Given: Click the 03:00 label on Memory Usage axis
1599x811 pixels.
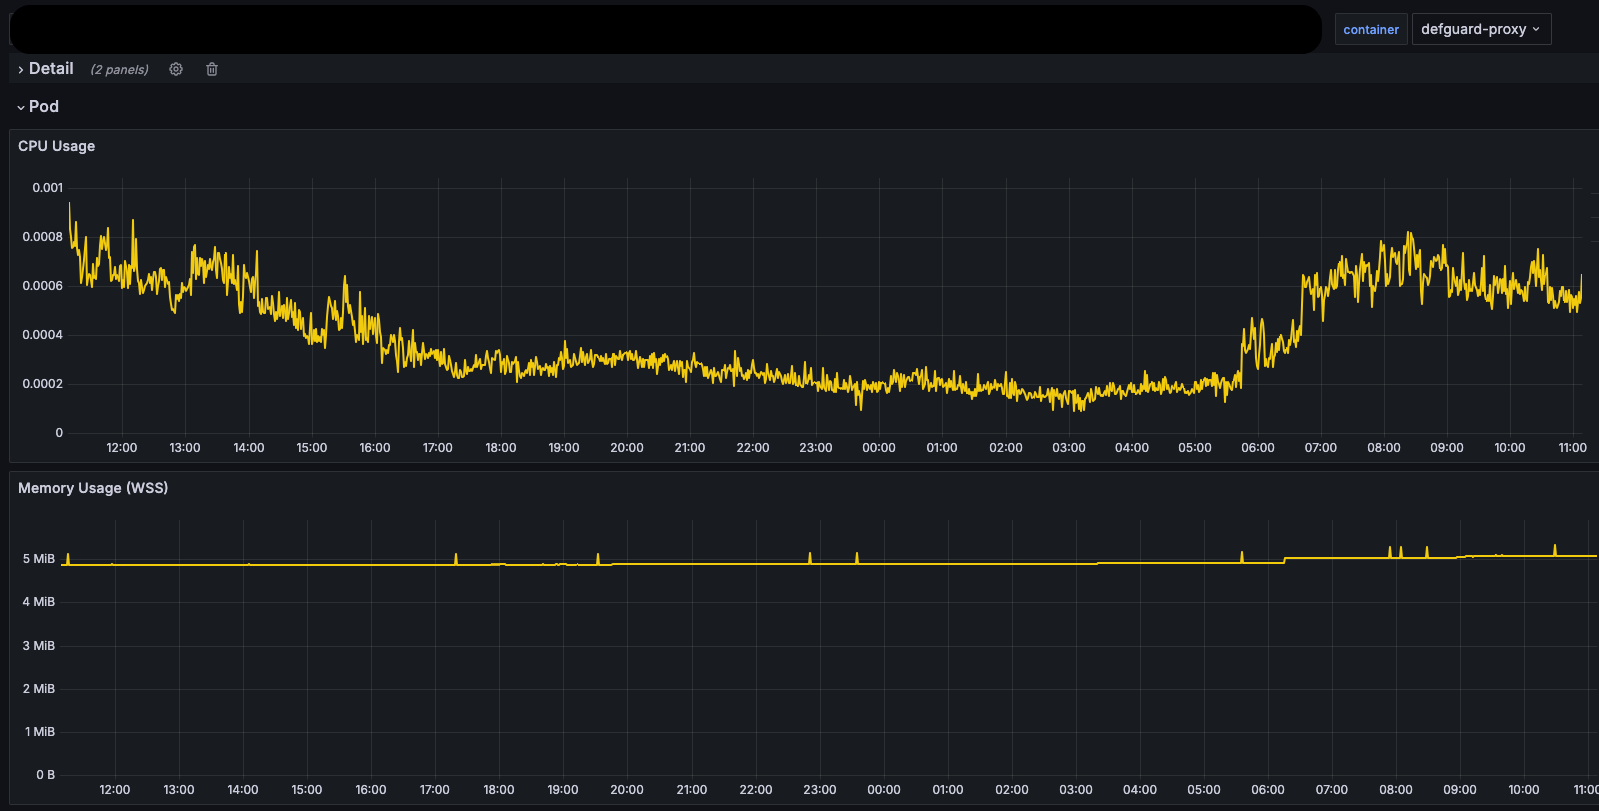Looking at the screenshot, I should pos(1075,790).
